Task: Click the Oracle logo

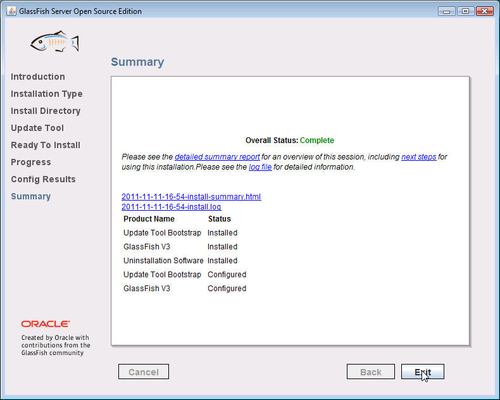Action: [x=46, y=324]
